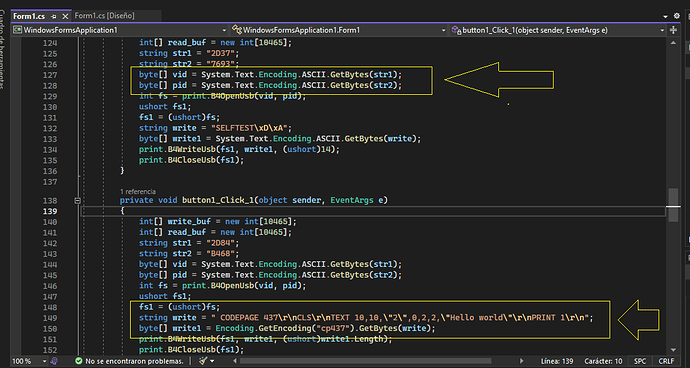This screenshot has height=368, width=690.
Task: Switch to Form1.cs [Diseño] tab
Action: (x=104, y=16)
